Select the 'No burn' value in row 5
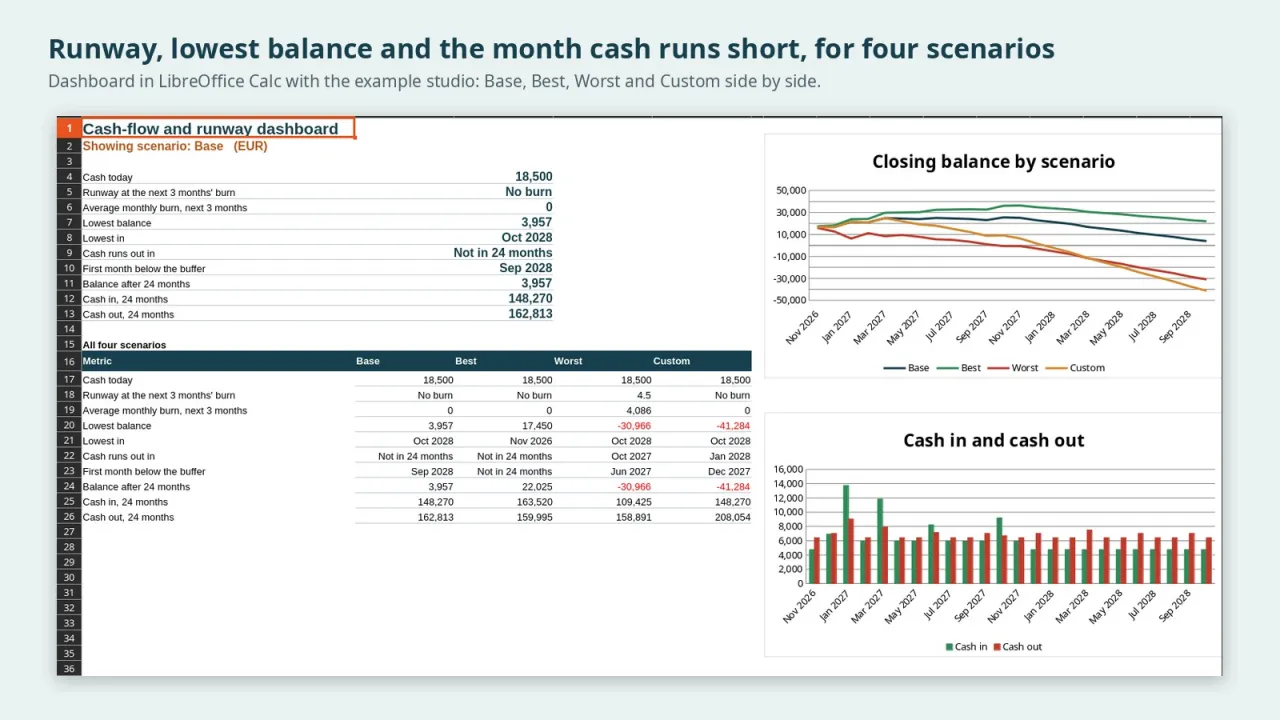Screen dimensions: 1280x720 point(528,192)
